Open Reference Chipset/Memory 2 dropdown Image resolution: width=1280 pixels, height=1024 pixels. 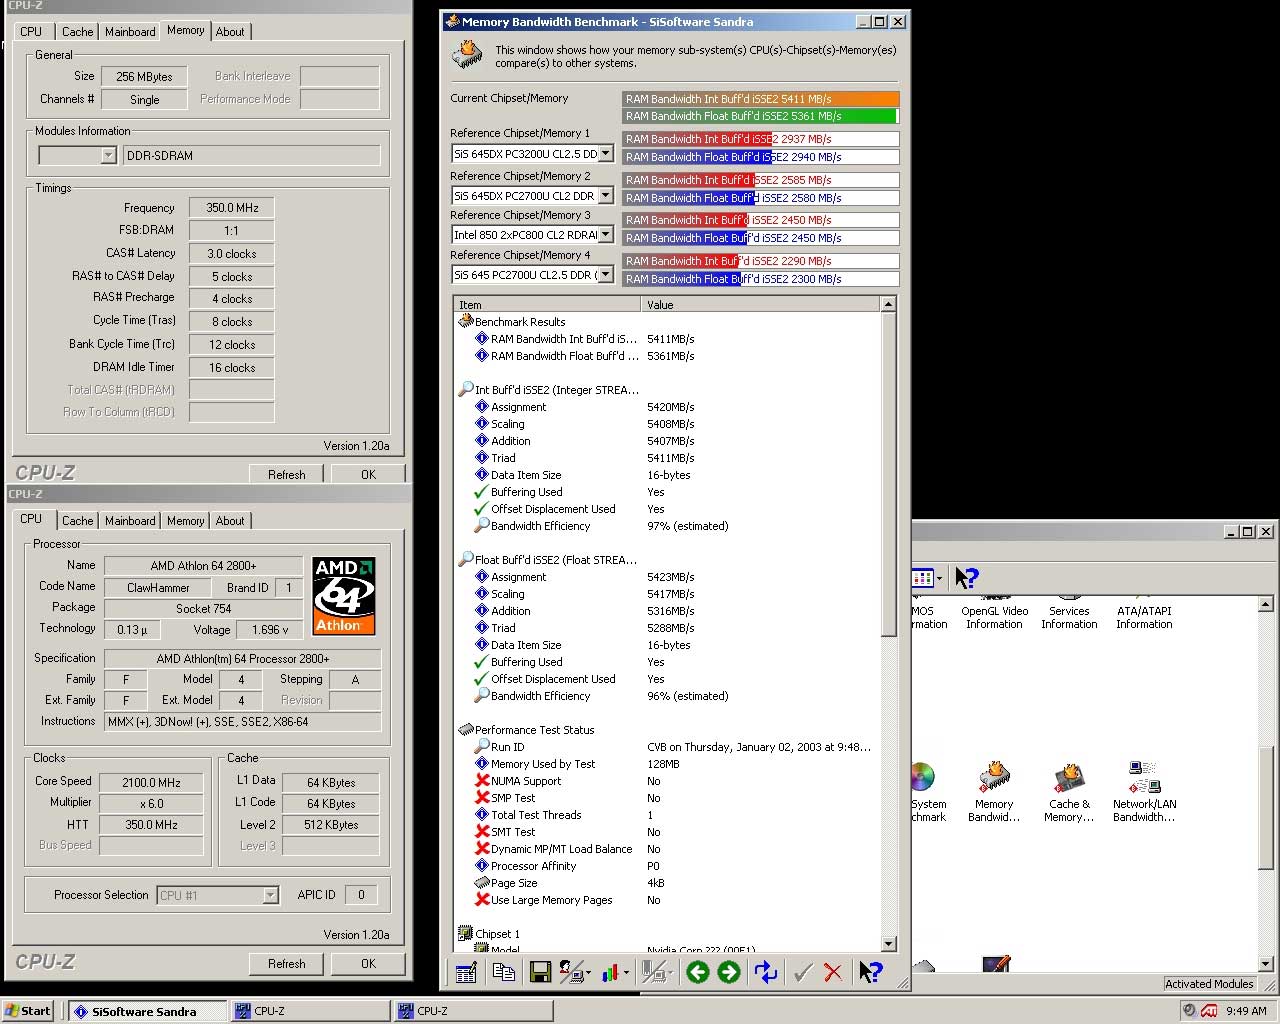click(x=605, y=195)
